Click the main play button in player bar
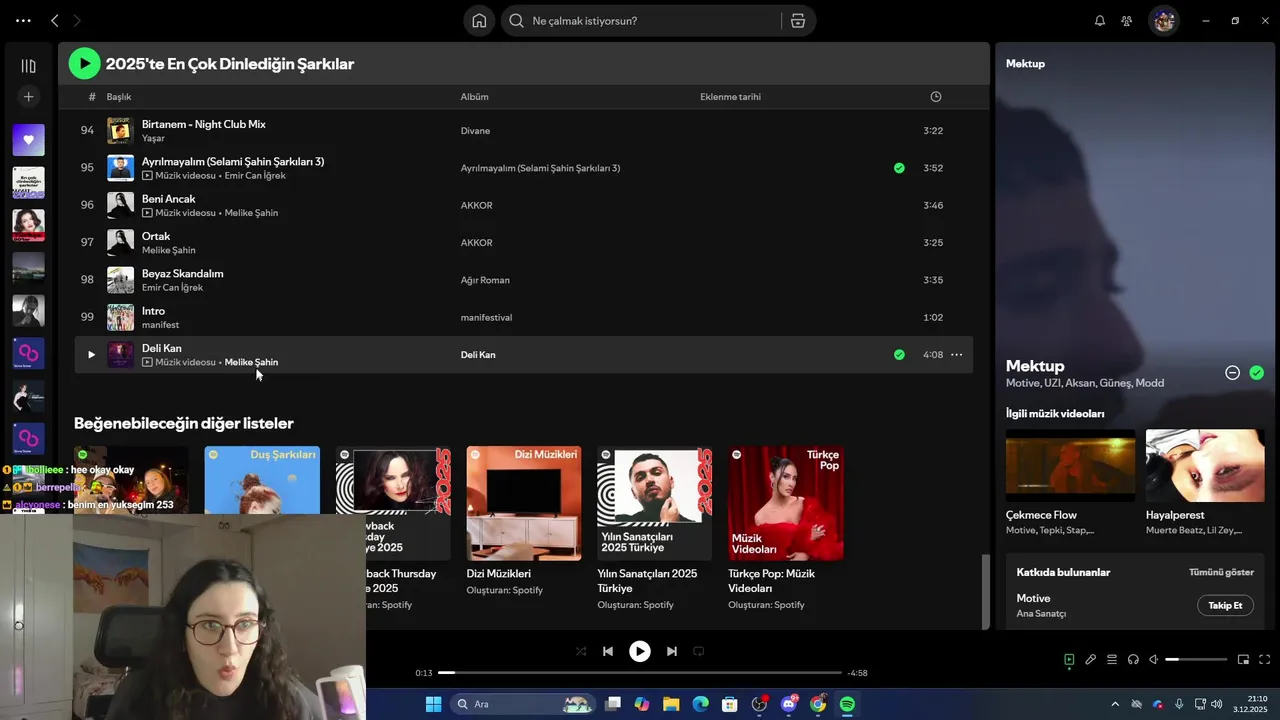The width and height of the screenshot is (1280, 720). click(640, 651)
